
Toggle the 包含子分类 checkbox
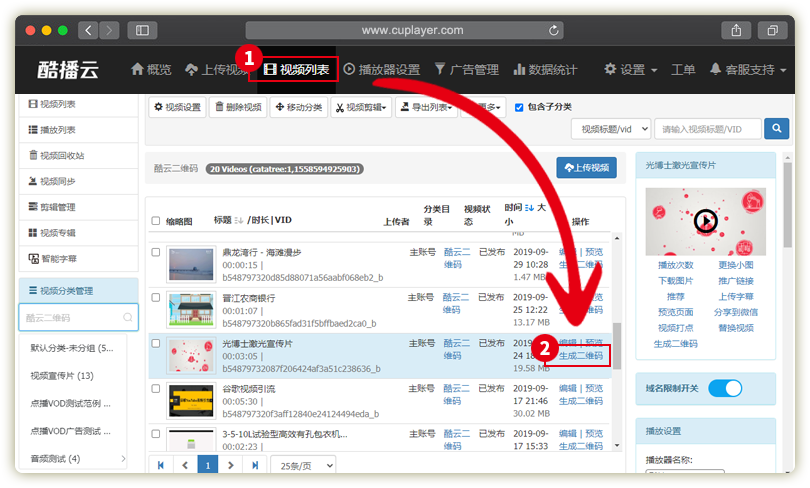click(x=519, y=107)
